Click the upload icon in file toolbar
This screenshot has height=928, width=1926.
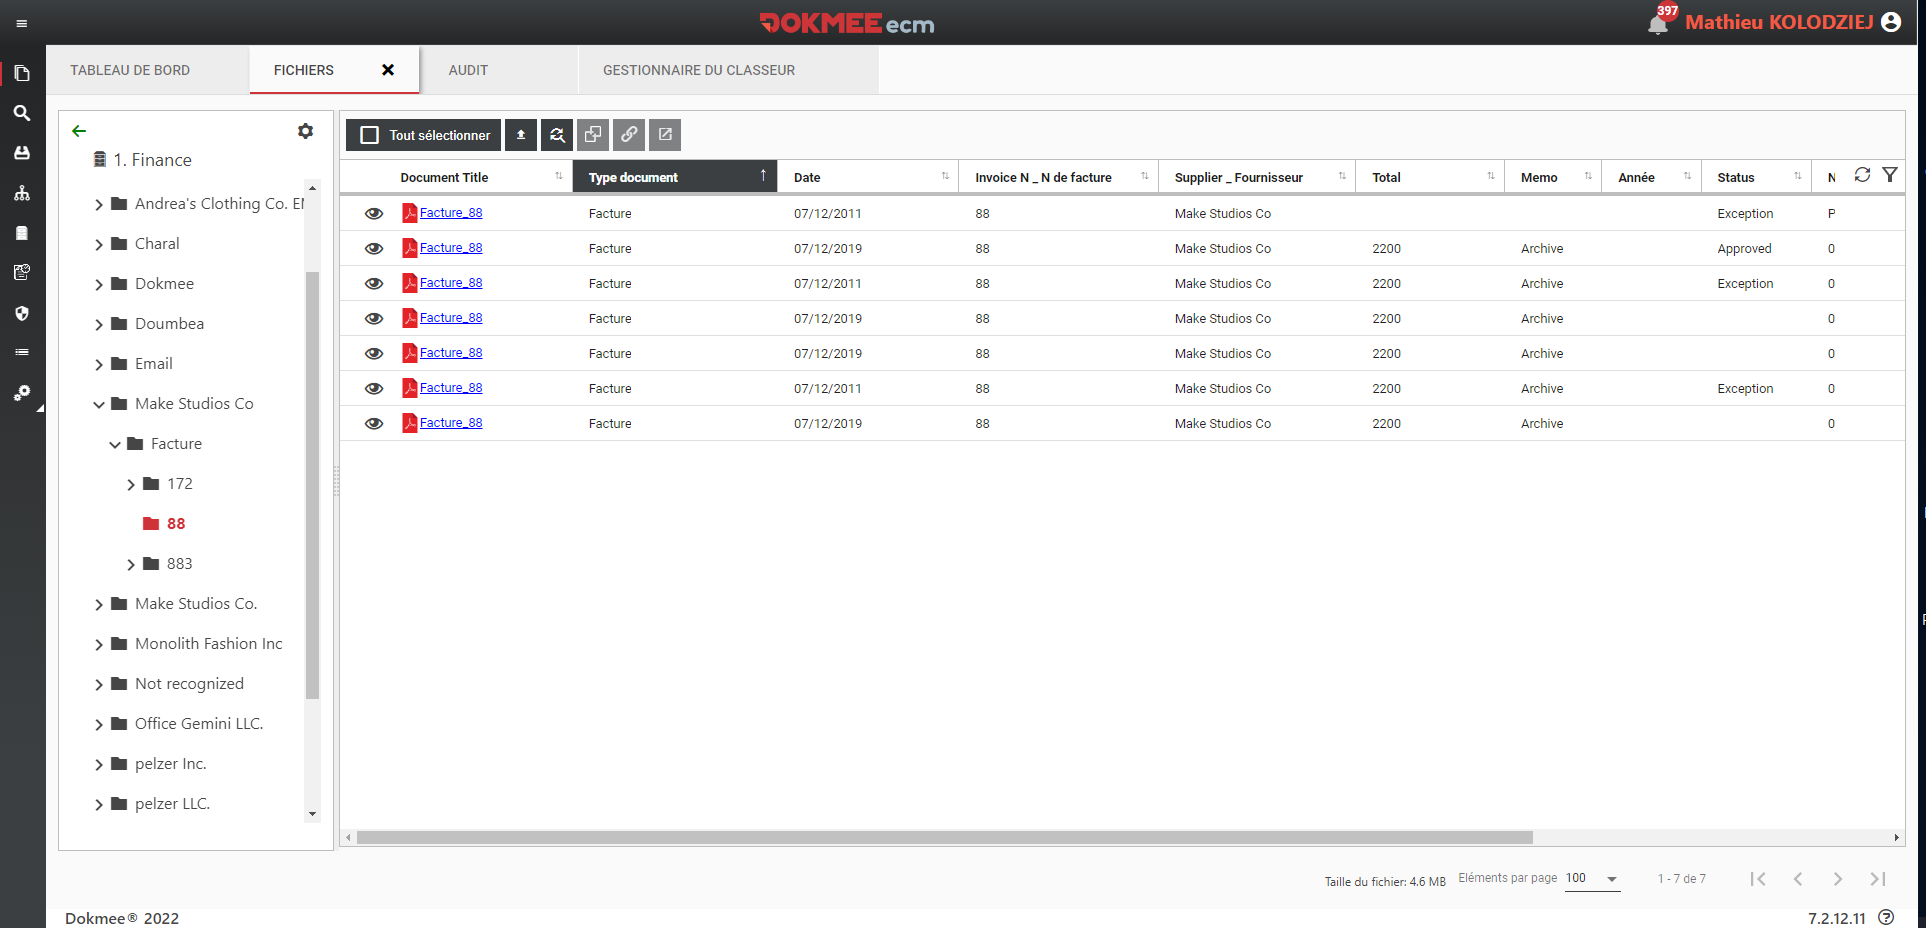[x=521, y=135]
